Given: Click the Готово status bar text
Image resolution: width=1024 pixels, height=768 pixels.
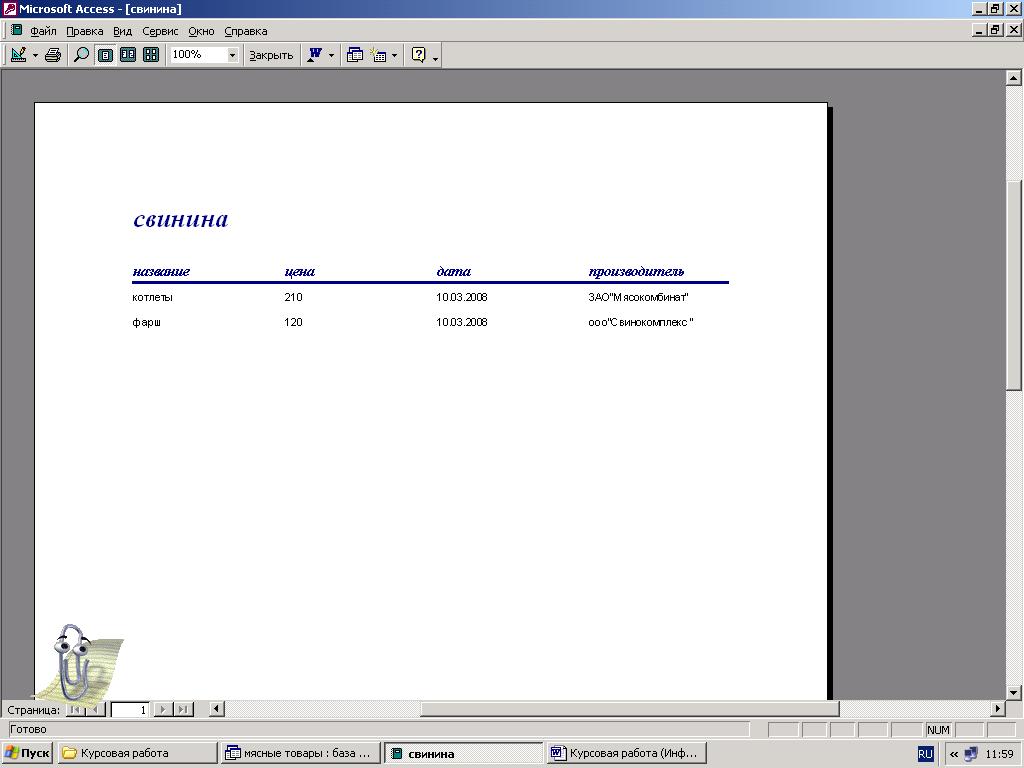Looking at the screenshot, I should pyautogui.click(x=28, y=729).
